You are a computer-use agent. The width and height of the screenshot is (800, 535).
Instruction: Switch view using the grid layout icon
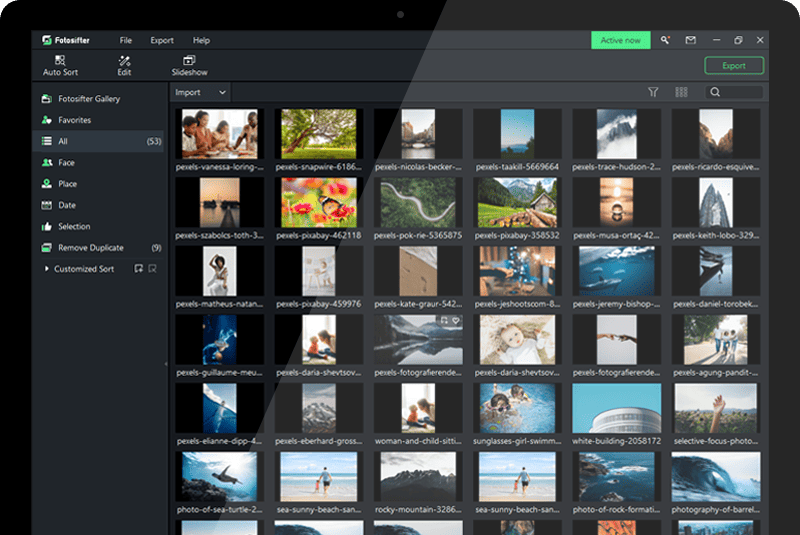681,92
